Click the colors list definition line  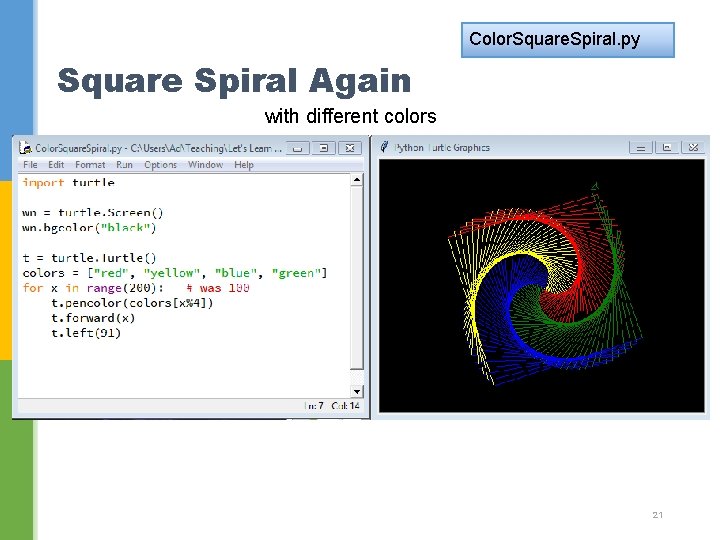174,273
